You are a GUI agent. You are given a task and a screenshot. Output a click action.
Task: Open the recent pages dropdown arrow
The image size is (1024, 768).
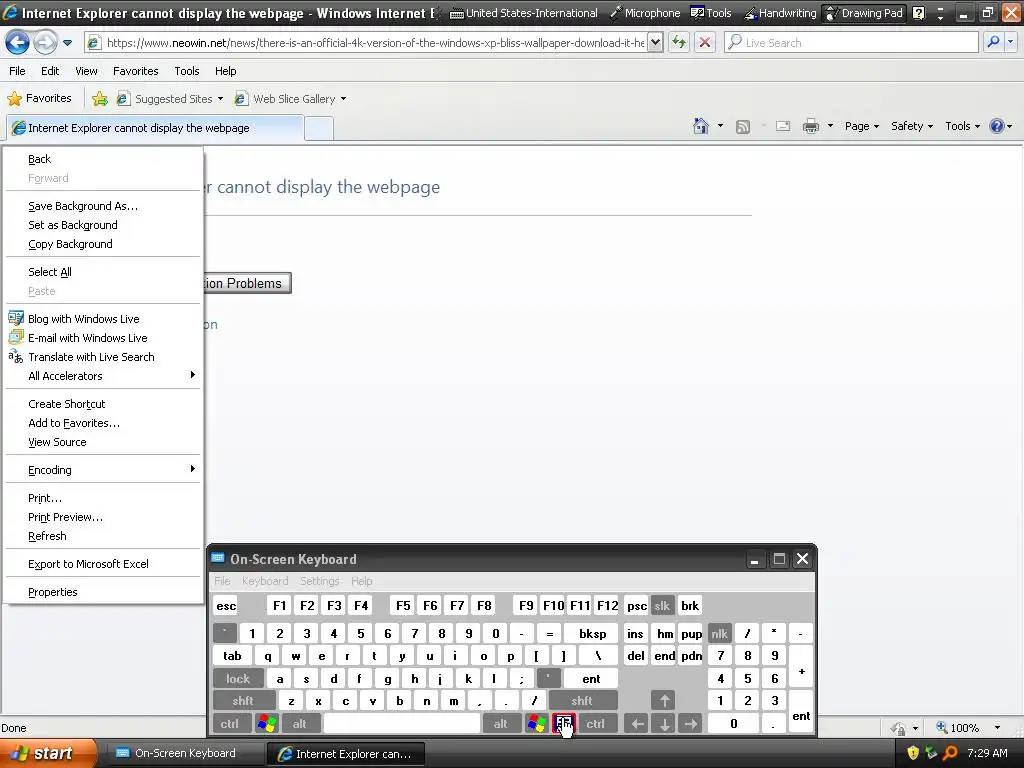pyautogui.click(x=67, y=43)
